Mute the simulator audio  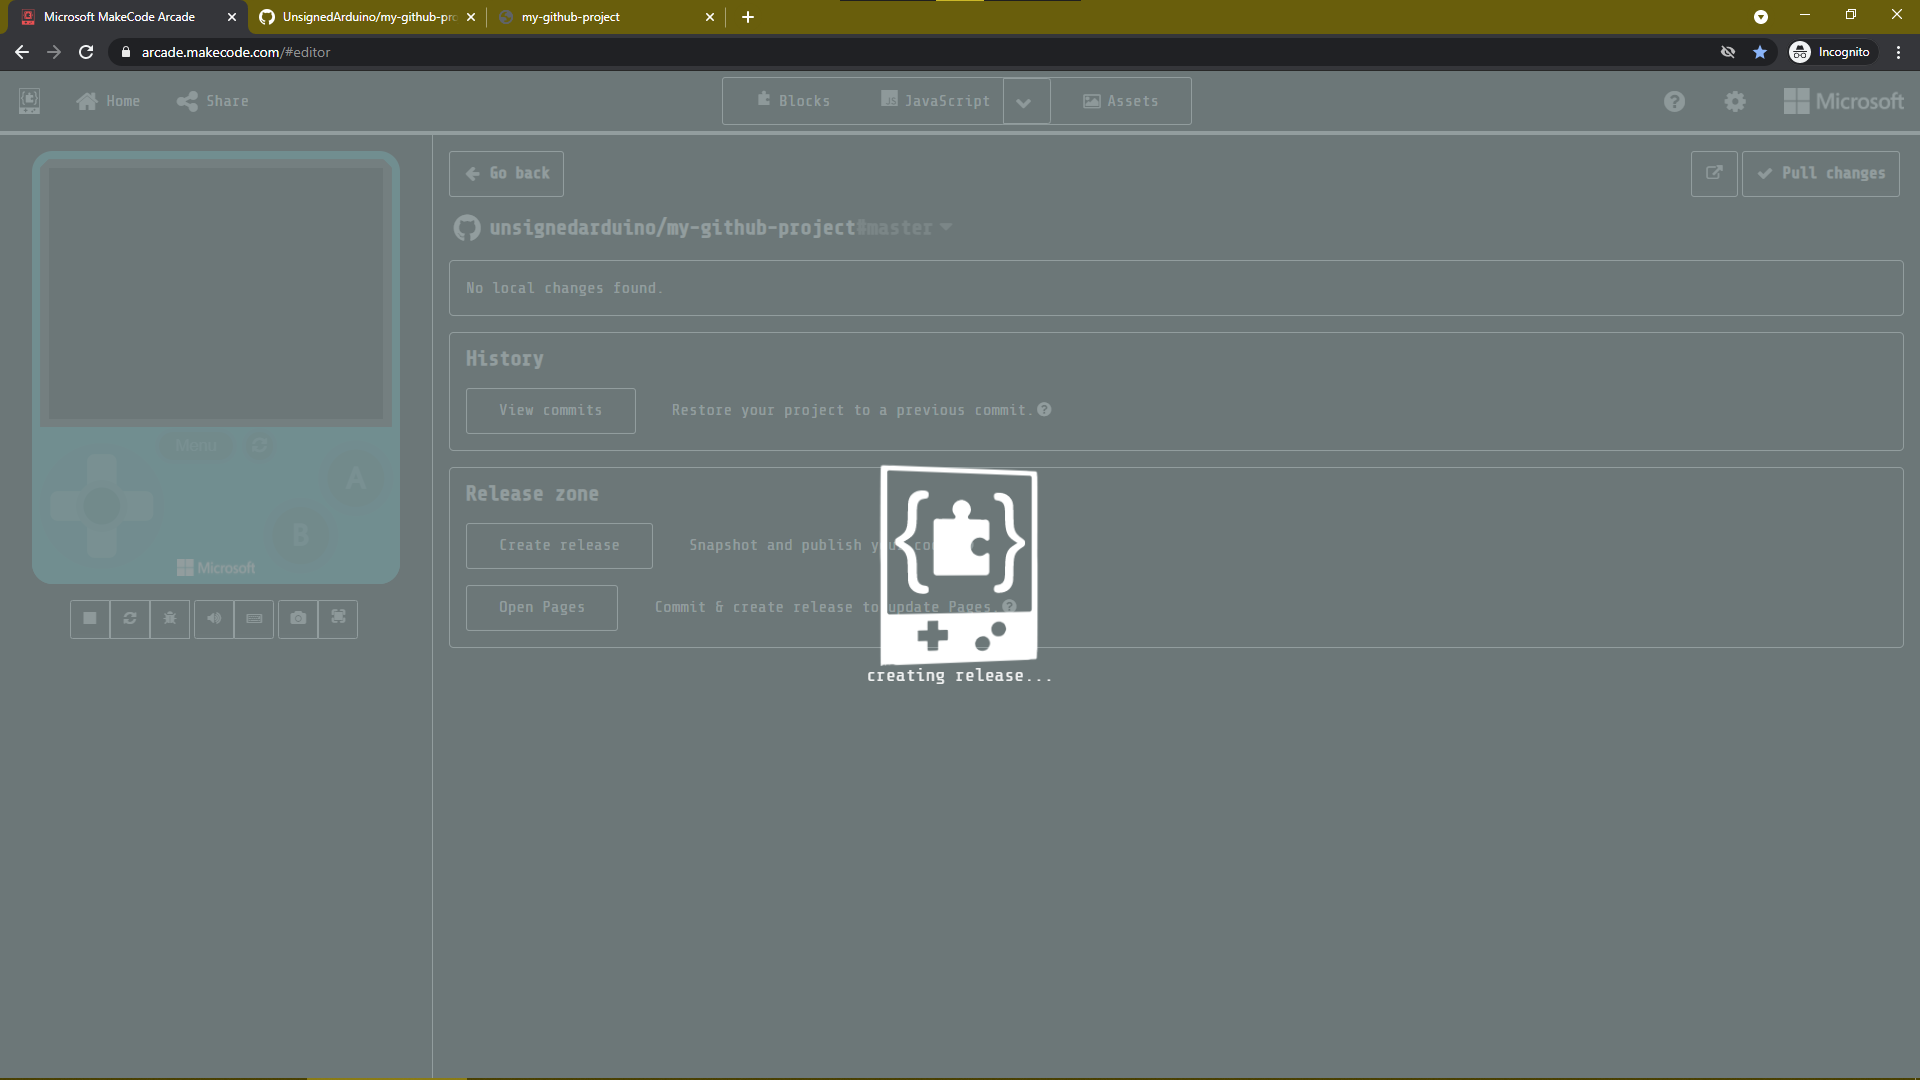coord(214,619)
